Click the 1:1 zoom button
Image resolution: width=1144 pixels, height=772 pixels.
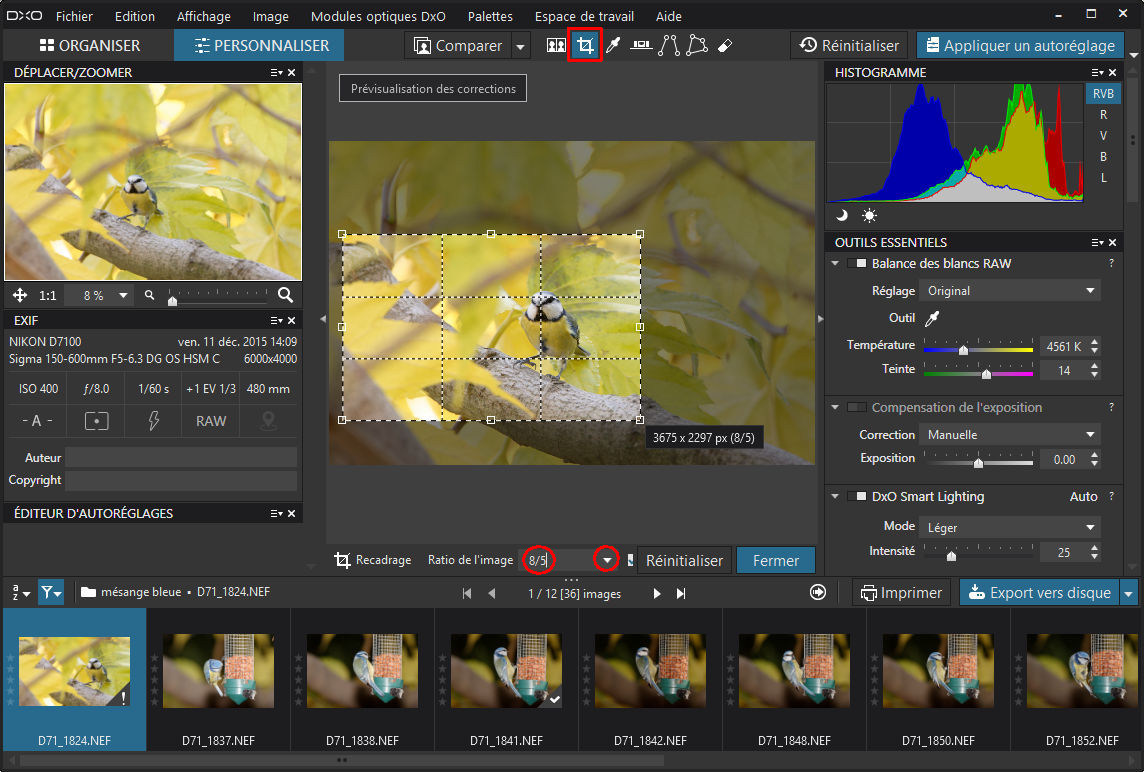[x=47, y=296]
